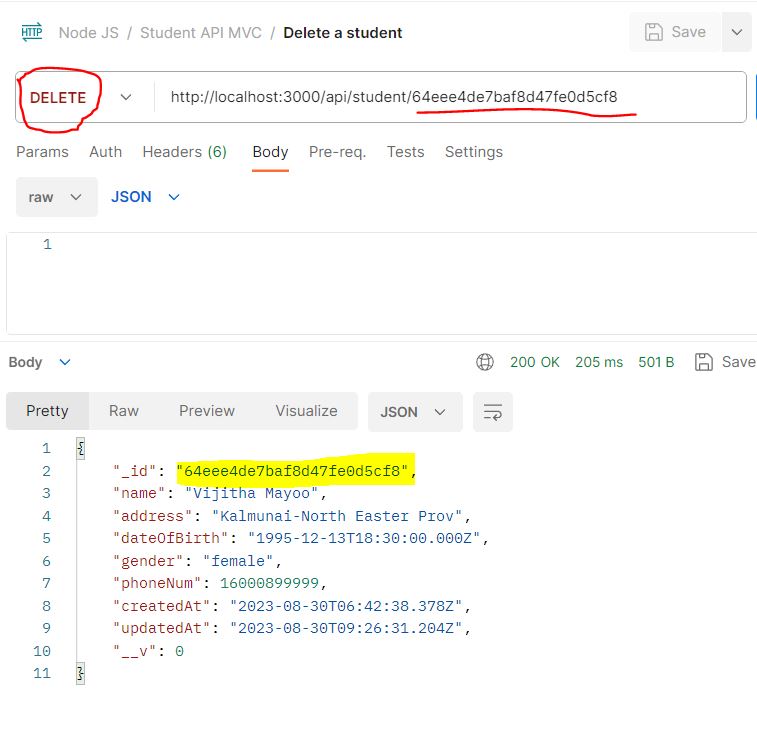Show the Visualize response view

(307, 411)
